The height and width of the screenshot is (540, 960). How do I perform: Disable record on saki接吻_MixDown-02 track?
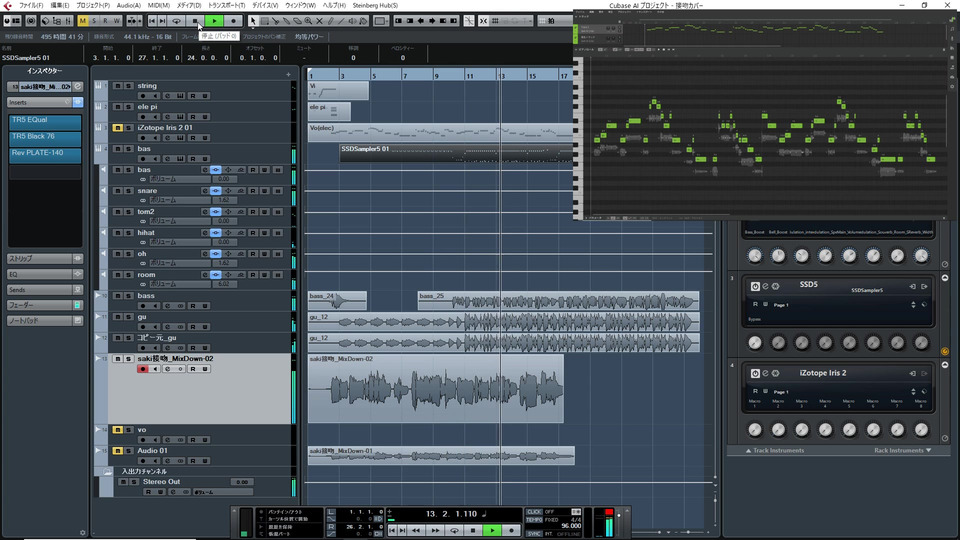click(143, 369)
